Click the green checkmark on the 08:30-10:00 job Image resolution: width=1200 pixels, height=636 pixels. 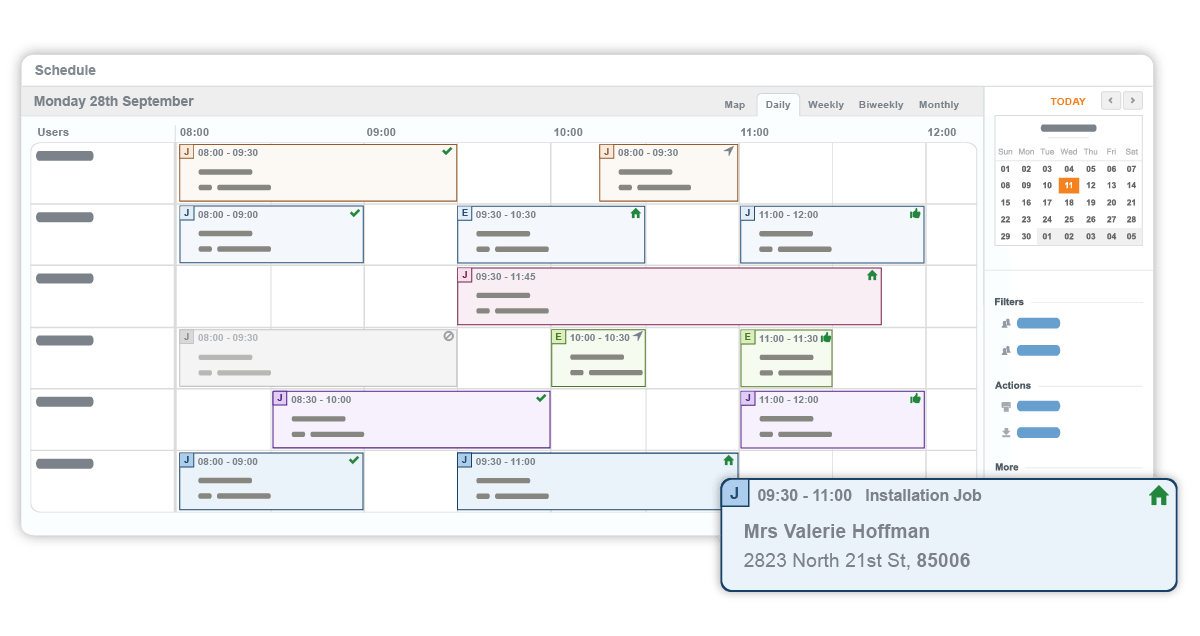(x=539, y=396)
